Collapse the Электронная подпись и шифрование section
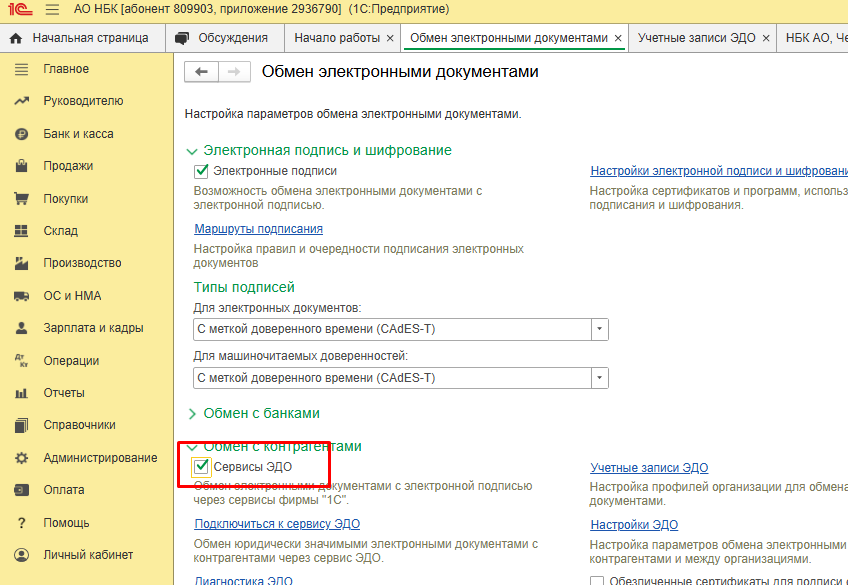The image size is (848, 585). 191,151
